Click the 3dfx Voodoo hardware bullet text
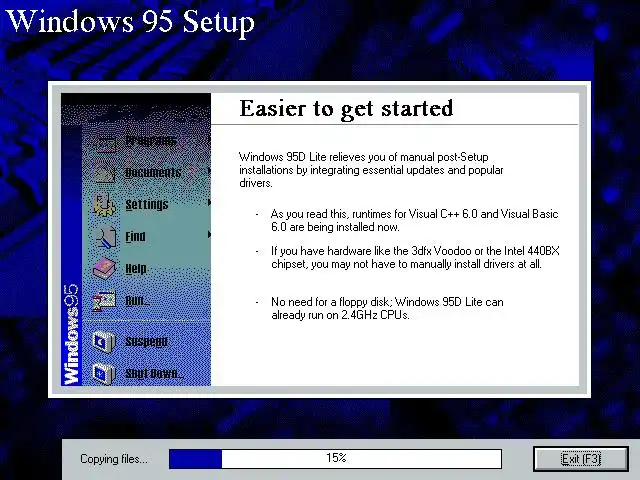This screenshot has height=480, width=640. pos(415,257)
